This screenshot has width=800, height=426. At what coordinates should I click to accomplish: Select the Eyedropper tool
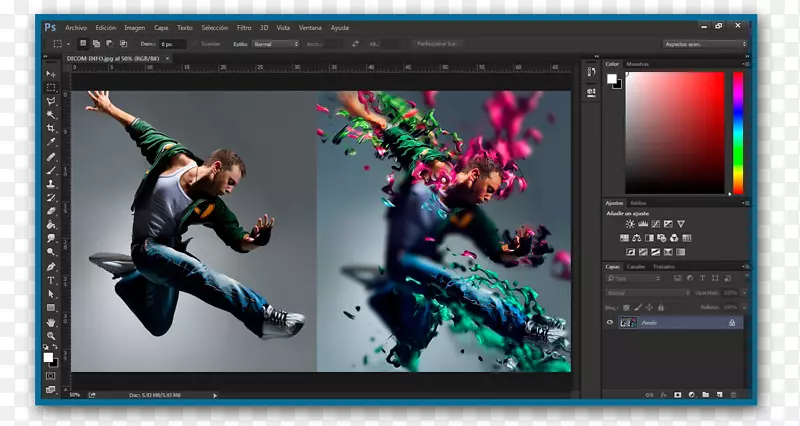[51, 142]
